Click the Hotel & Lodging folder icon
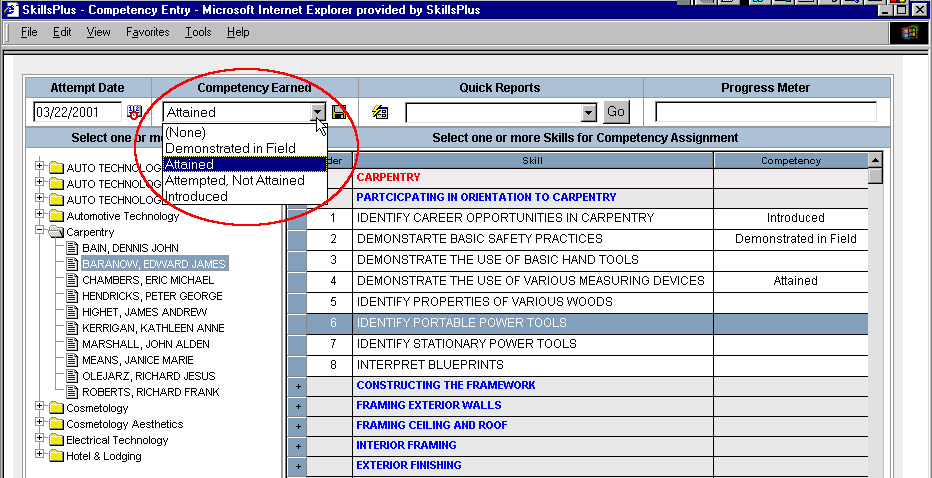The image size is (932, 478). click(57, 456)
